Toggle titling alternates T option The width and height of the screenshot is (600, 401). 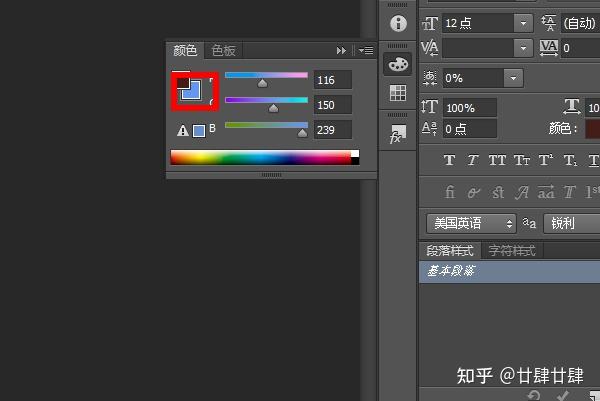pos(569,192)
